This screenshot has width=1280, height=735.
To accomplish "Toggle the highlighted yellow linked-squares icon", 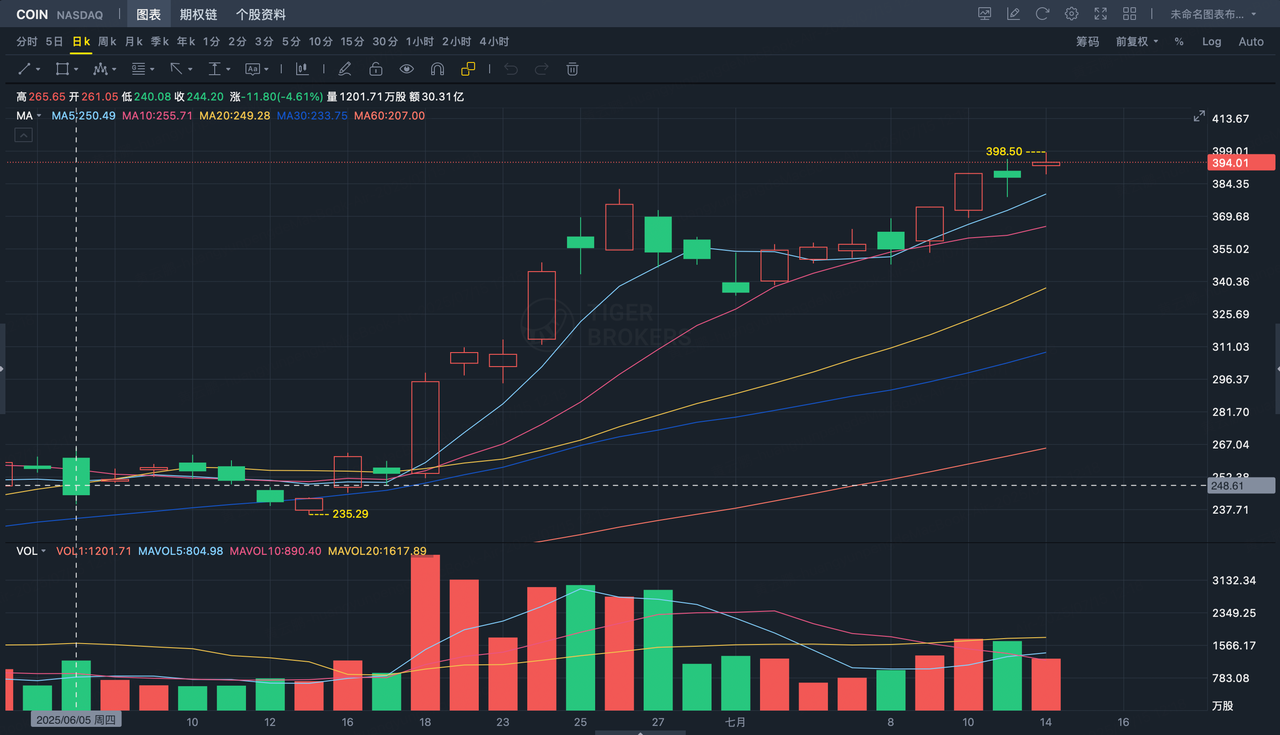I will 468,69.
